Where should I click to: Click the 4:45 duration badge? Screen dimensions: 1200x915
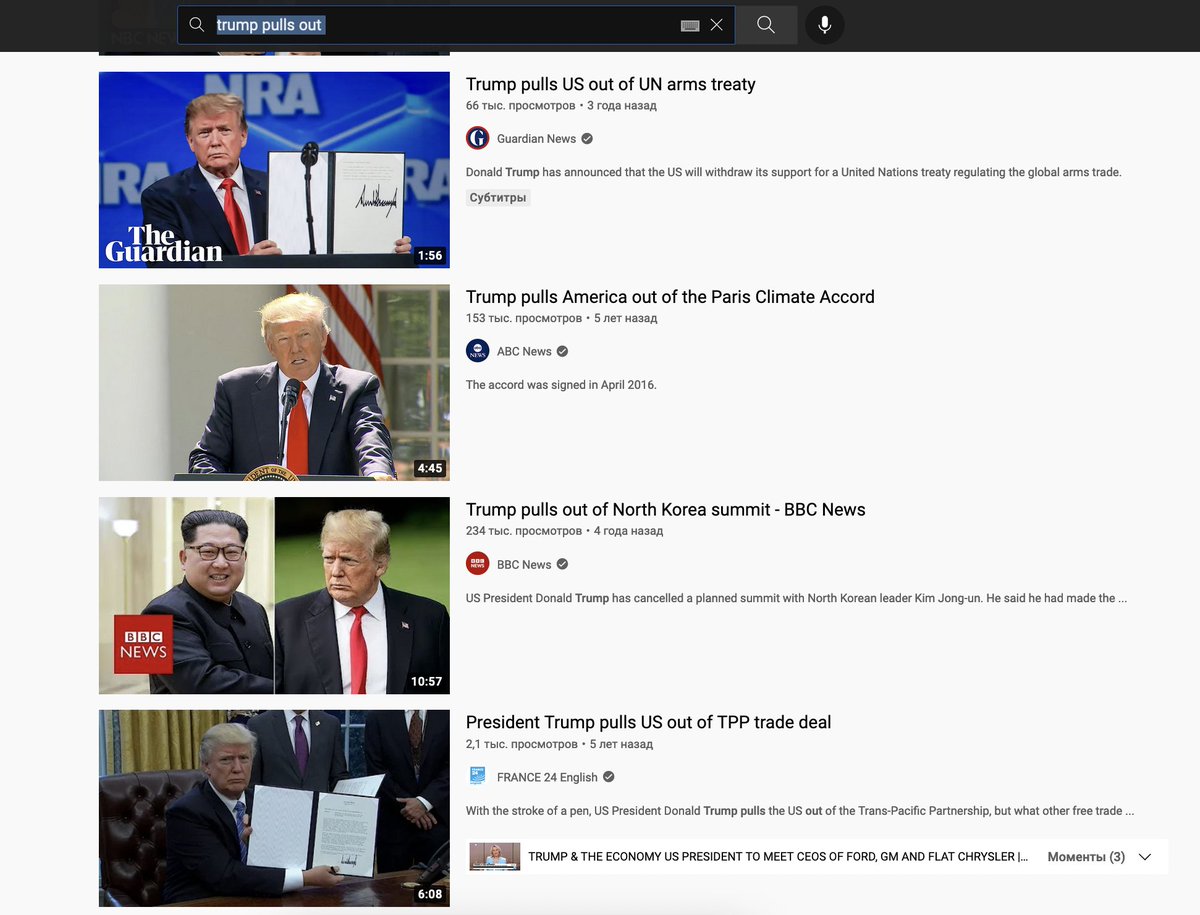[430, 469]
